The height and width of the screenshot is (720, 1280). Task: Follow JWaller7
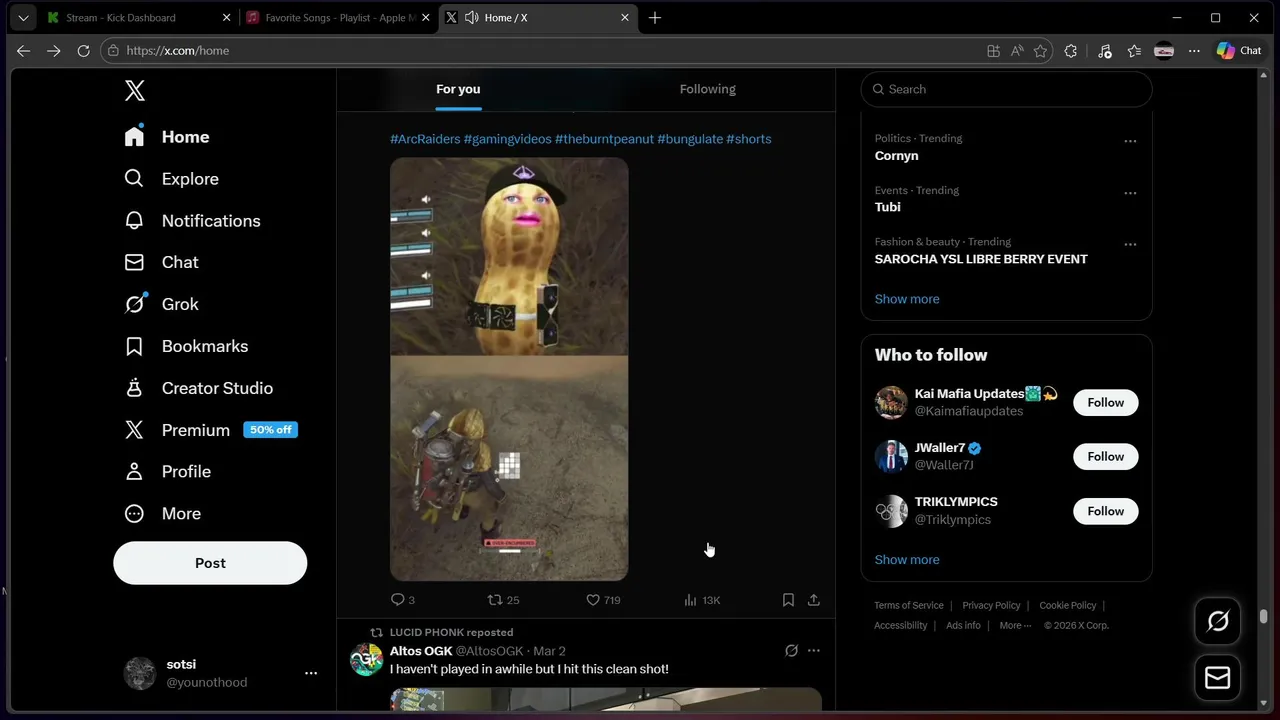(x=1106, y=456)
